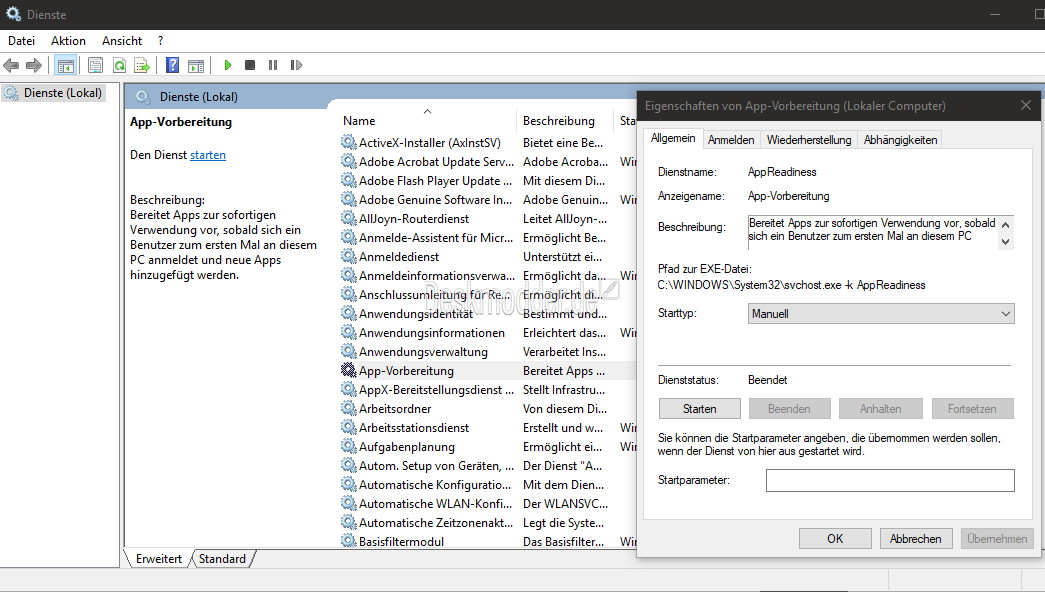Click gear icon beside Anwendungsidentität
Screen dimensions: 1045x592
pos(348,313)
